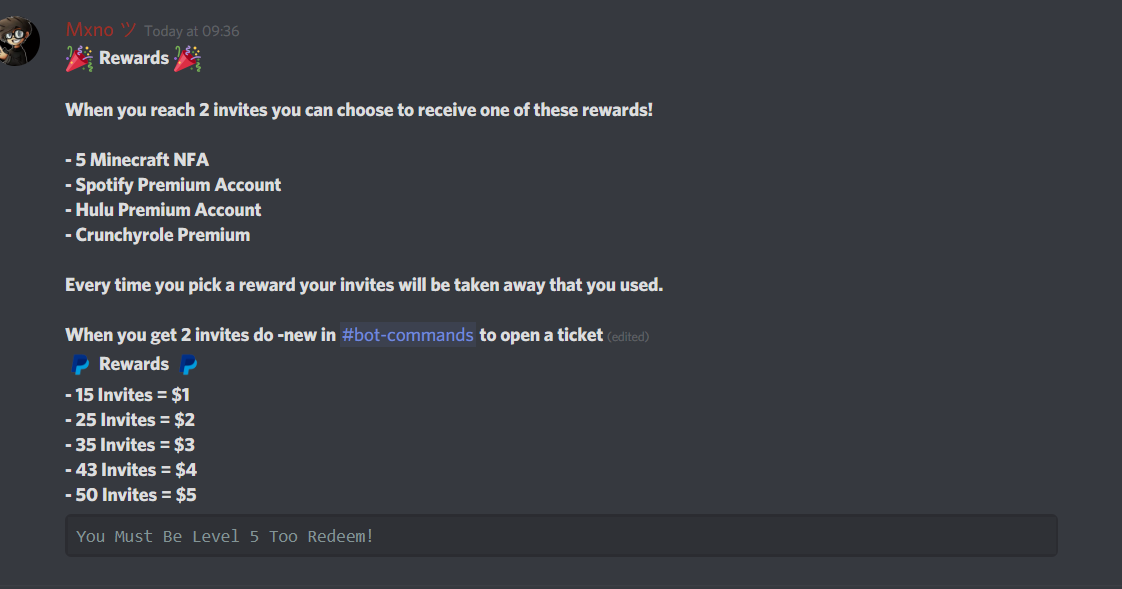Click the PayPal emoji left of Rewards
The image size is (1122, 589).
click(81, 365)
